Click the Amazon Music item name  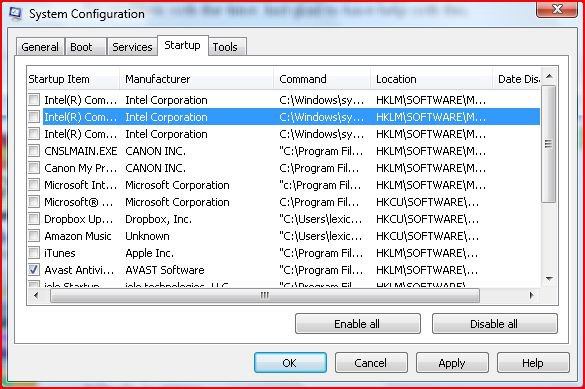pyautogui.click(x=78, y=236)
